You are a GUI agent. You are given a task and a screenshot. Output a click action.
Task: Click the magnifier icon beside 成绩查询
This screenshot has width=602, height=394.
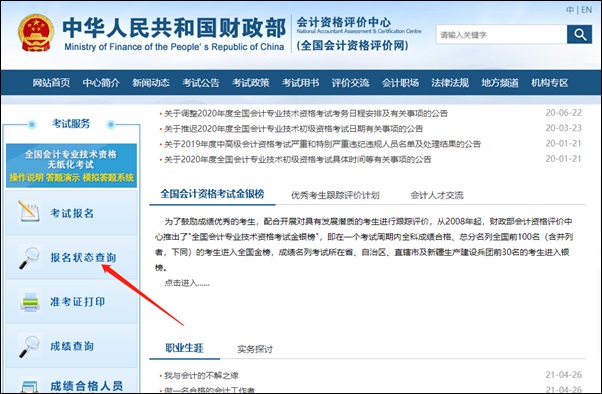(29, 346)
